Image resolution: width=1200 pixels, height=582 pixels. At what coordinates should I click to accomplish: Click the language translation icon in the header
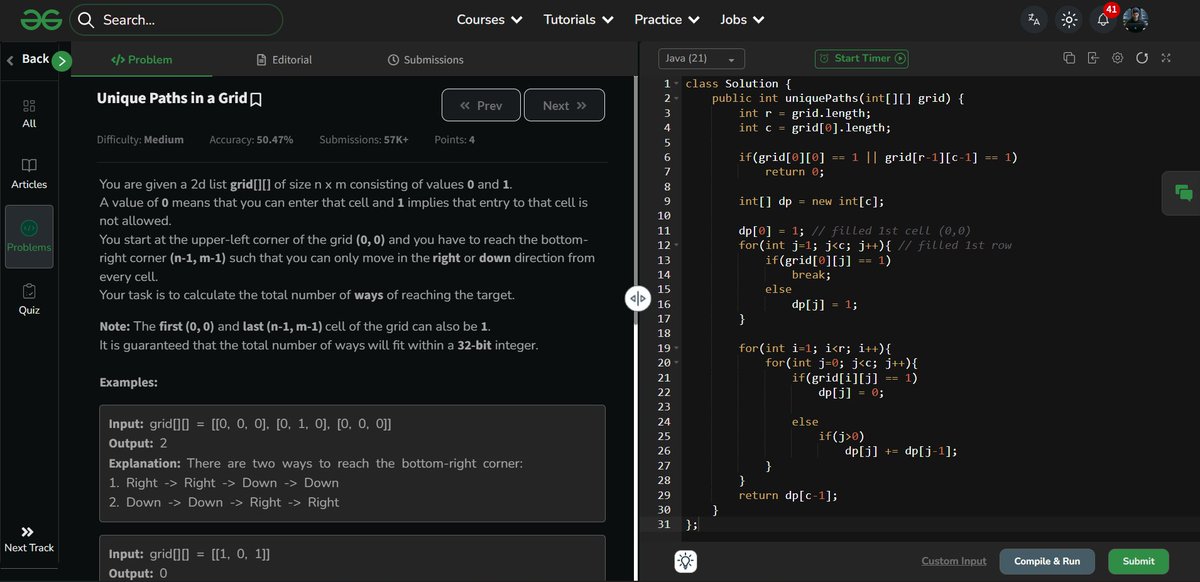point(1034,19)
